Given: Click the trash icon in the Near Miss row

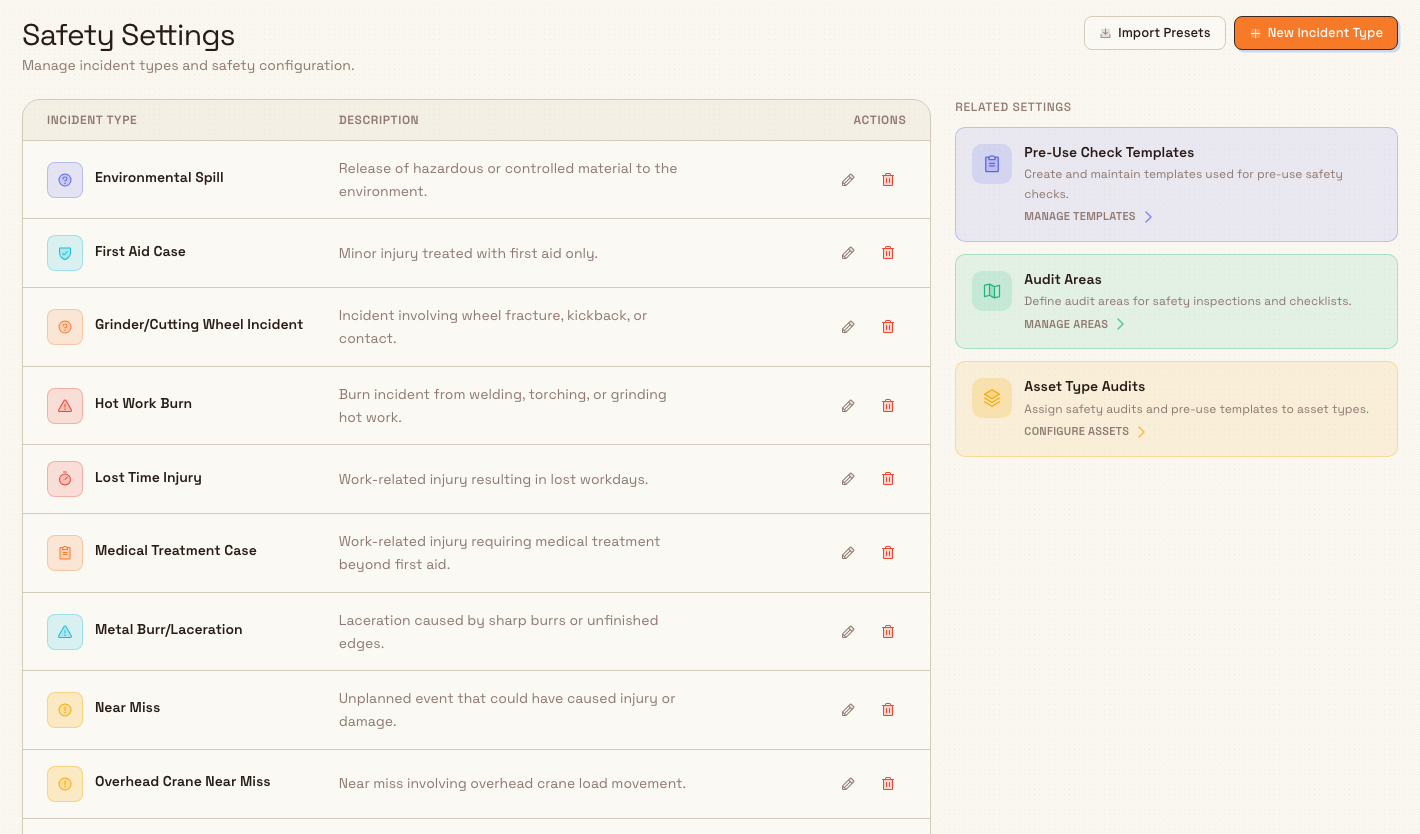Looking at the screenshot, I should coord(888,710).
